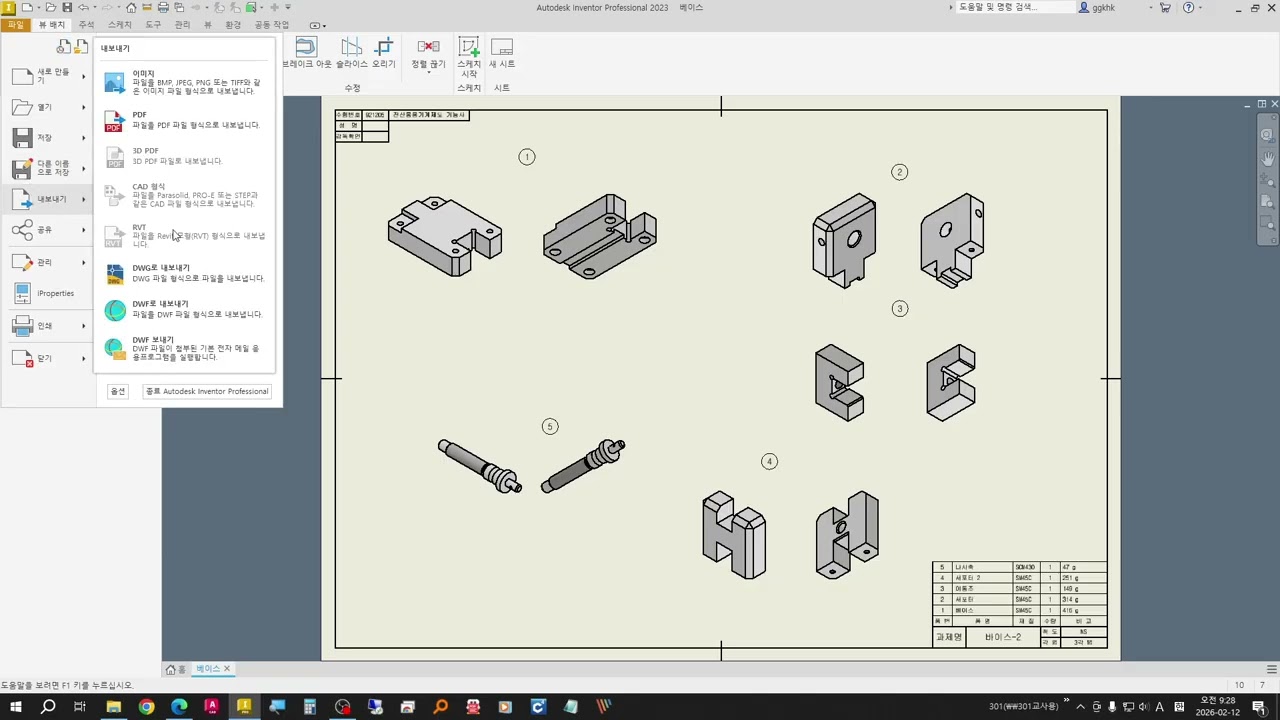
Task: Open Microsoft Edge from the taskbar
Action: [x=179, y=707]
